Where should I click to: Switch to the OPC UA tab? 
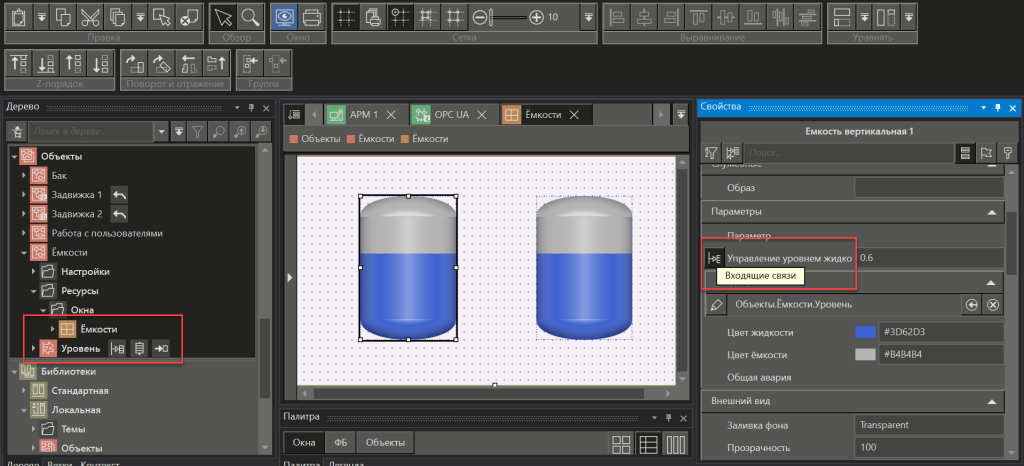point(451,115)
